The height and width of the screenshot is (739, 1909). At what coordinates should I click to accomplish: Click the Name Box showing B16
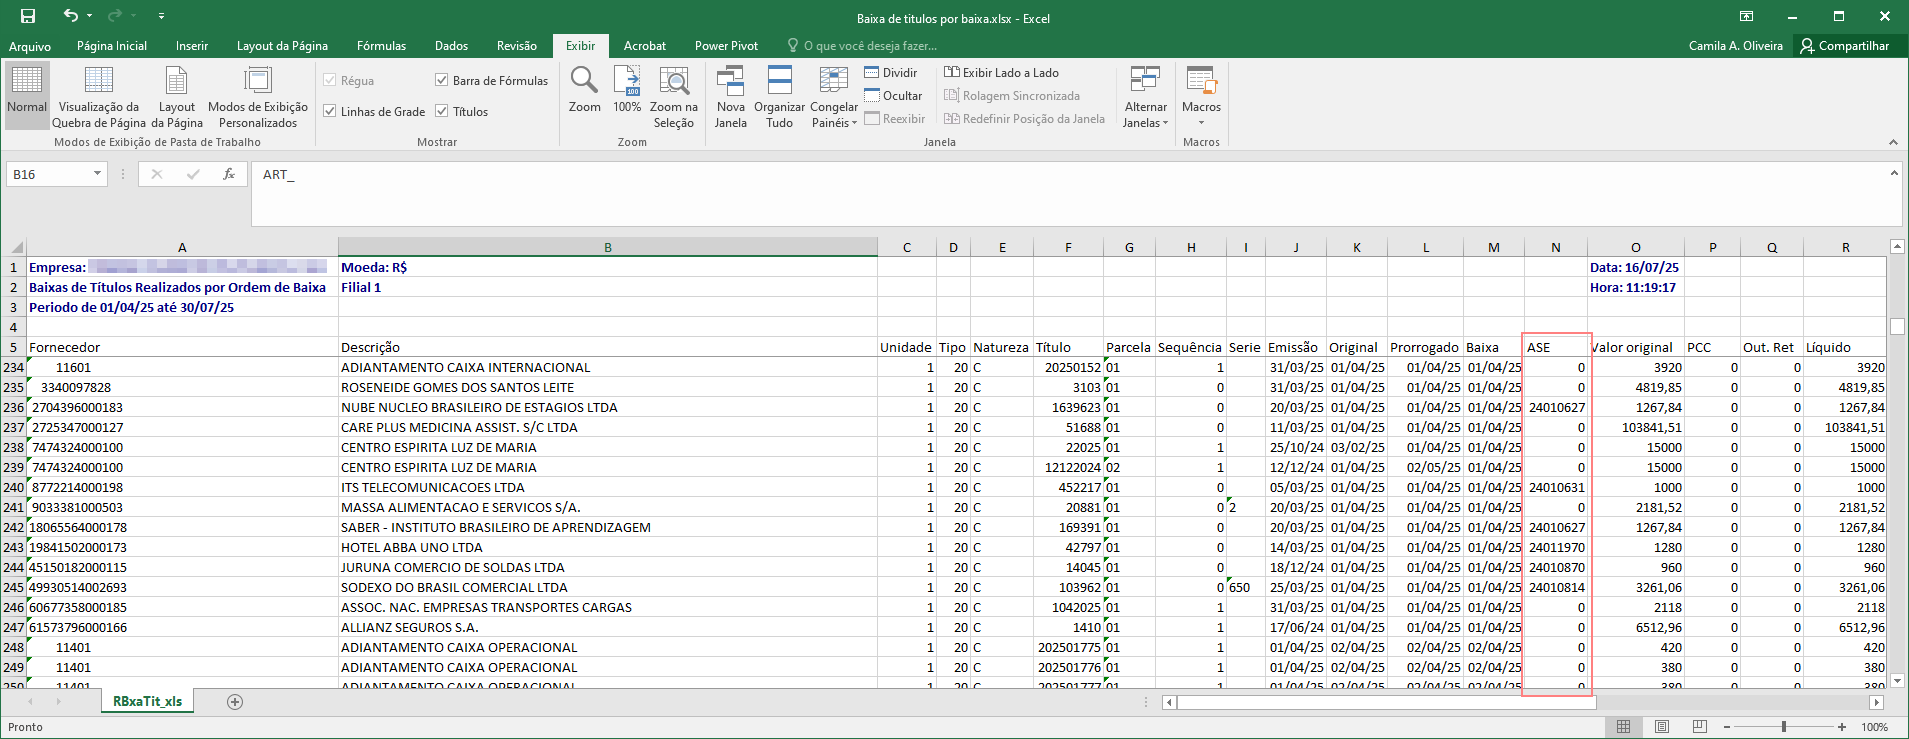click(48, 174)
